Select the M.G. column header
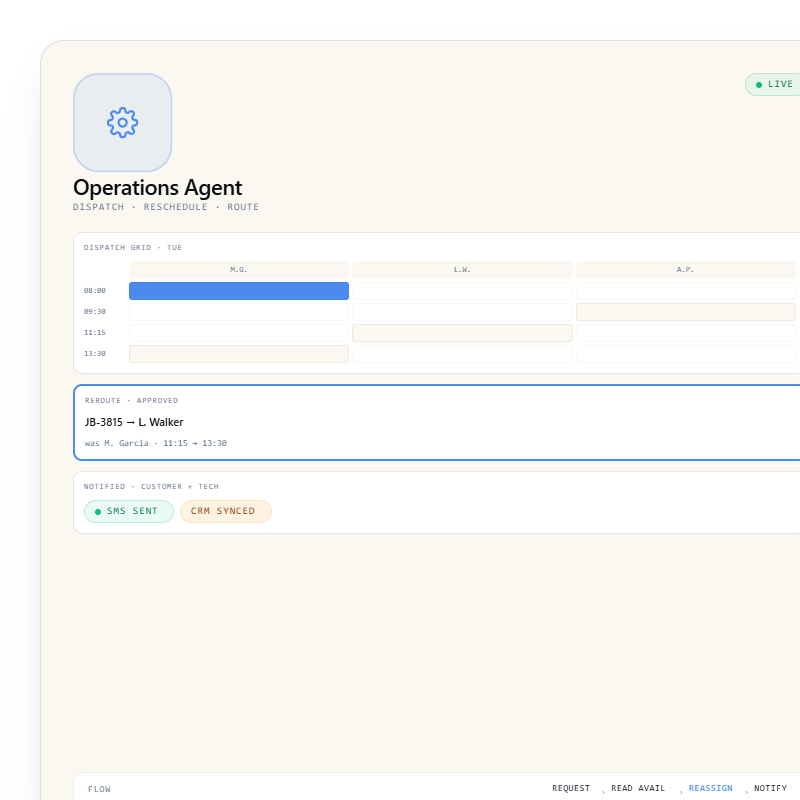 click(239, 269)
